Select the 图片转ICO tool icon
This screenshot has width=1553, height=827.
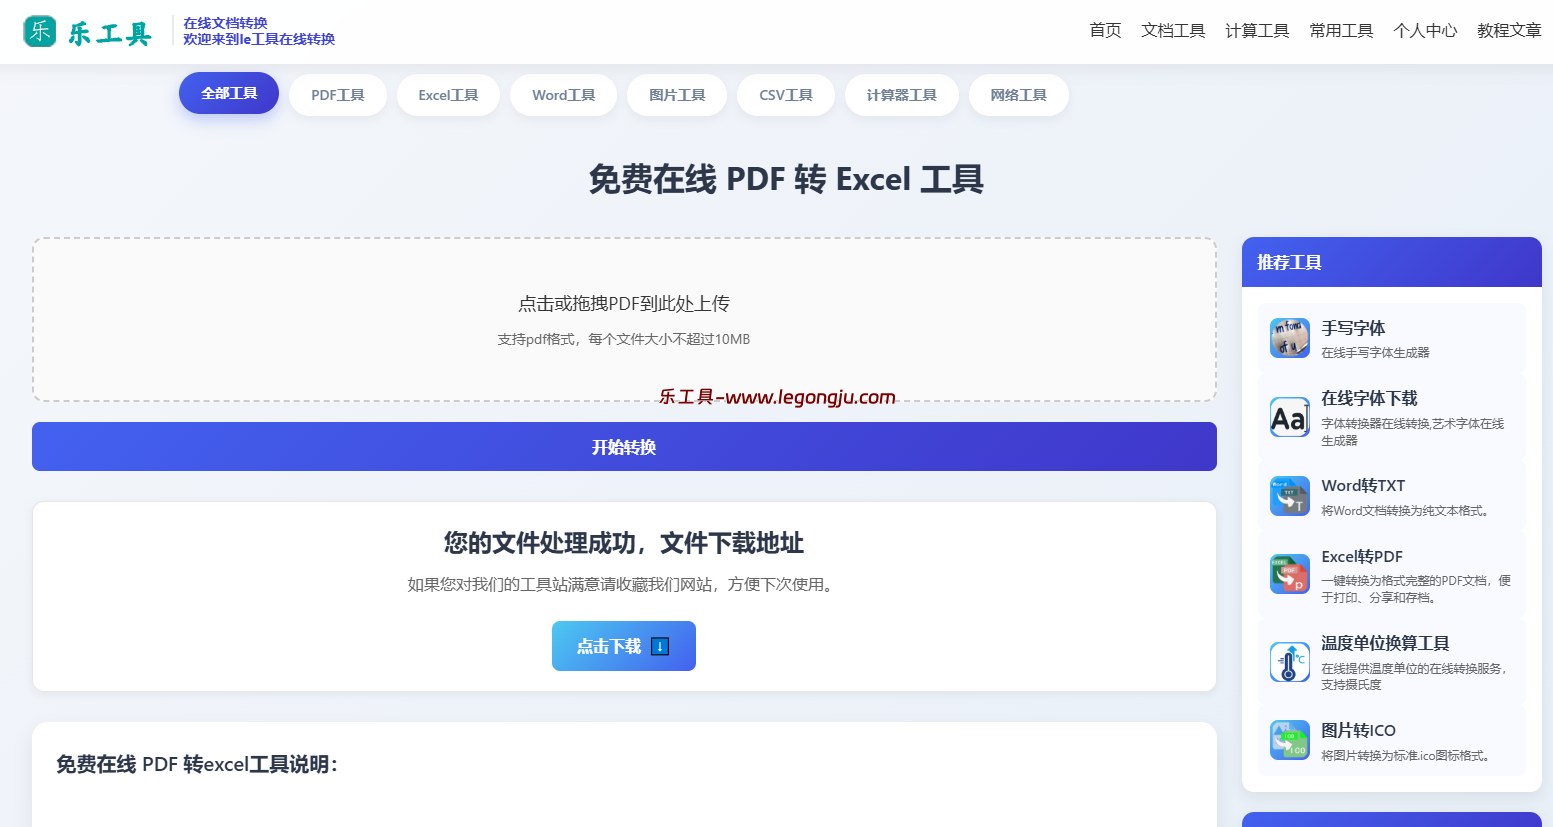point(1289,741)
